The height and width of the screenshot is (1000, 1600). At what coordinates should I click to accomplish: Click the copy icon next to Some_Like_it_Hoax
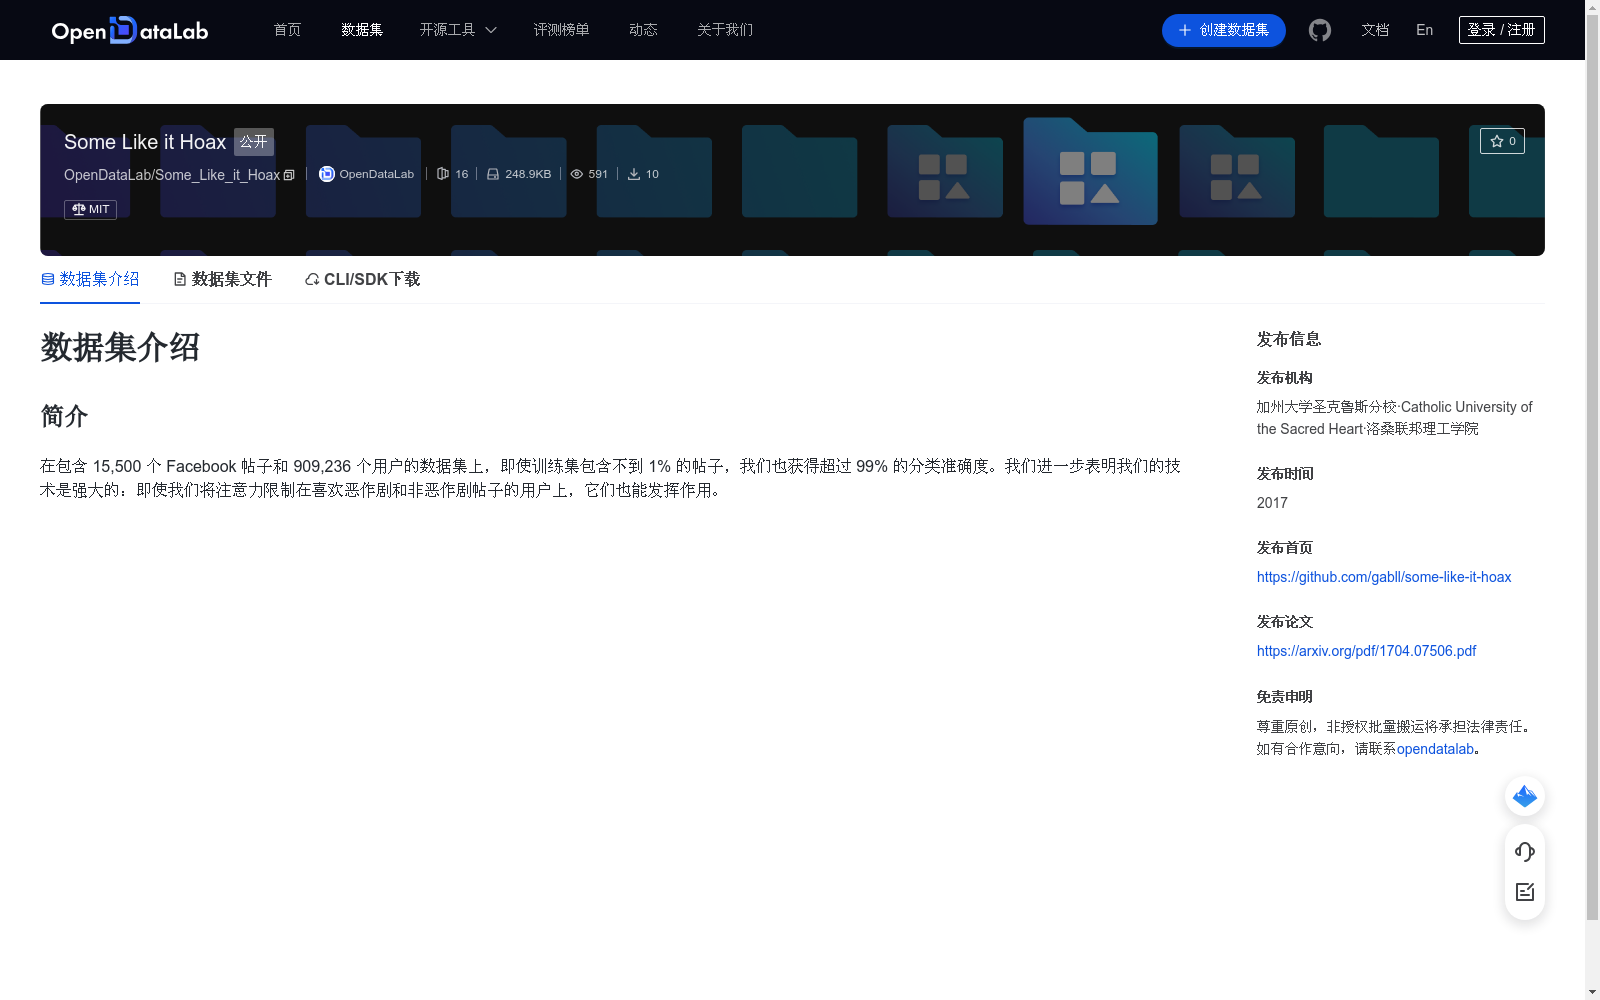[289, 175]
